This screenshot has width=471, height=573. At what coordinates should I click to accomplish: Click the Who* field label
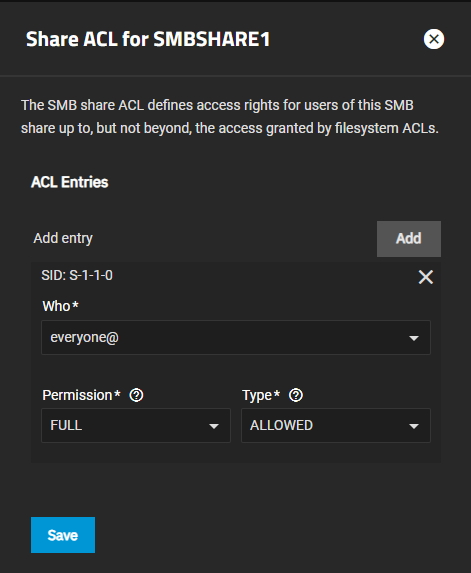60,306
